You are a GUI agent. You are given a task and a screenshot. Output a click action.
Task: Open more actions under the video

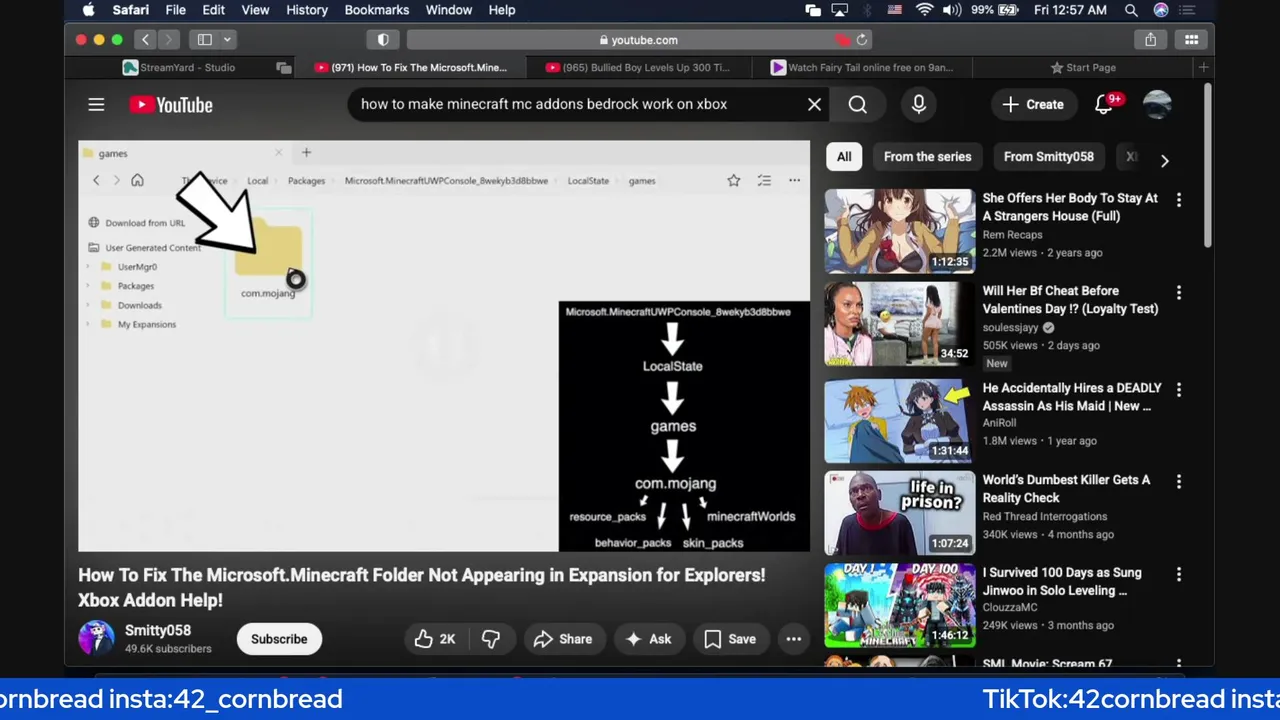point(793,639)
